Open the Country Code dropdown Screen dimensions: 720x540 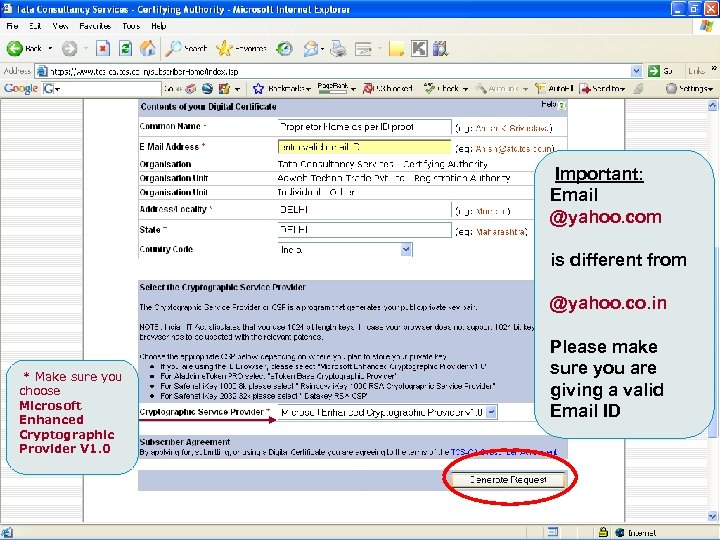(x=406, y=249)
